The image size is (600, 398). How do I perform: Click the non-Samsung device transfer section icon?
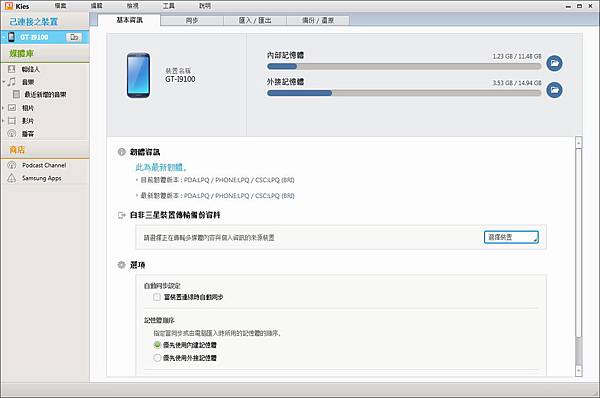point(121,215)
